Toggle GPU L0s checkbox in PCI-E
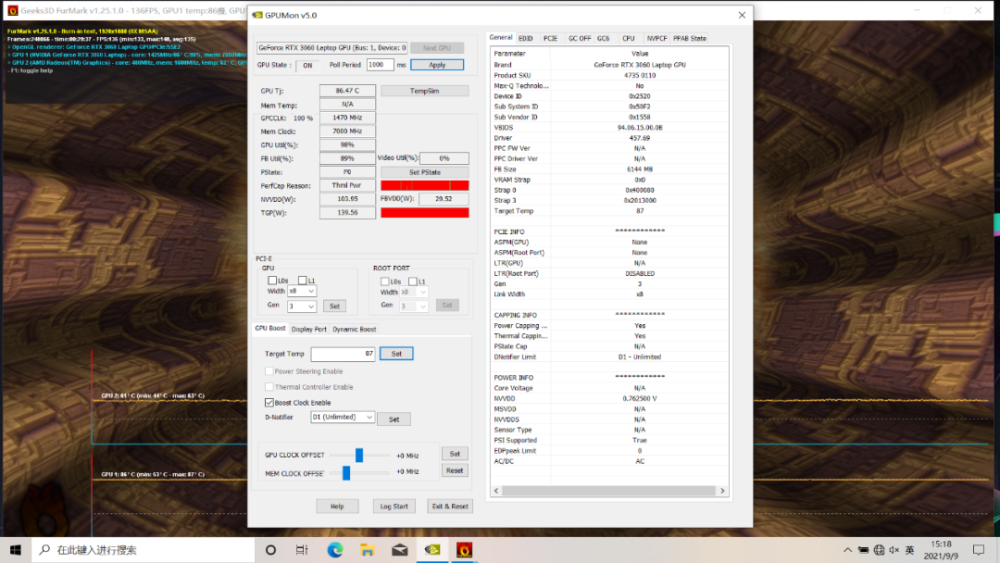The image size is (1000, 563). (272, 281)
